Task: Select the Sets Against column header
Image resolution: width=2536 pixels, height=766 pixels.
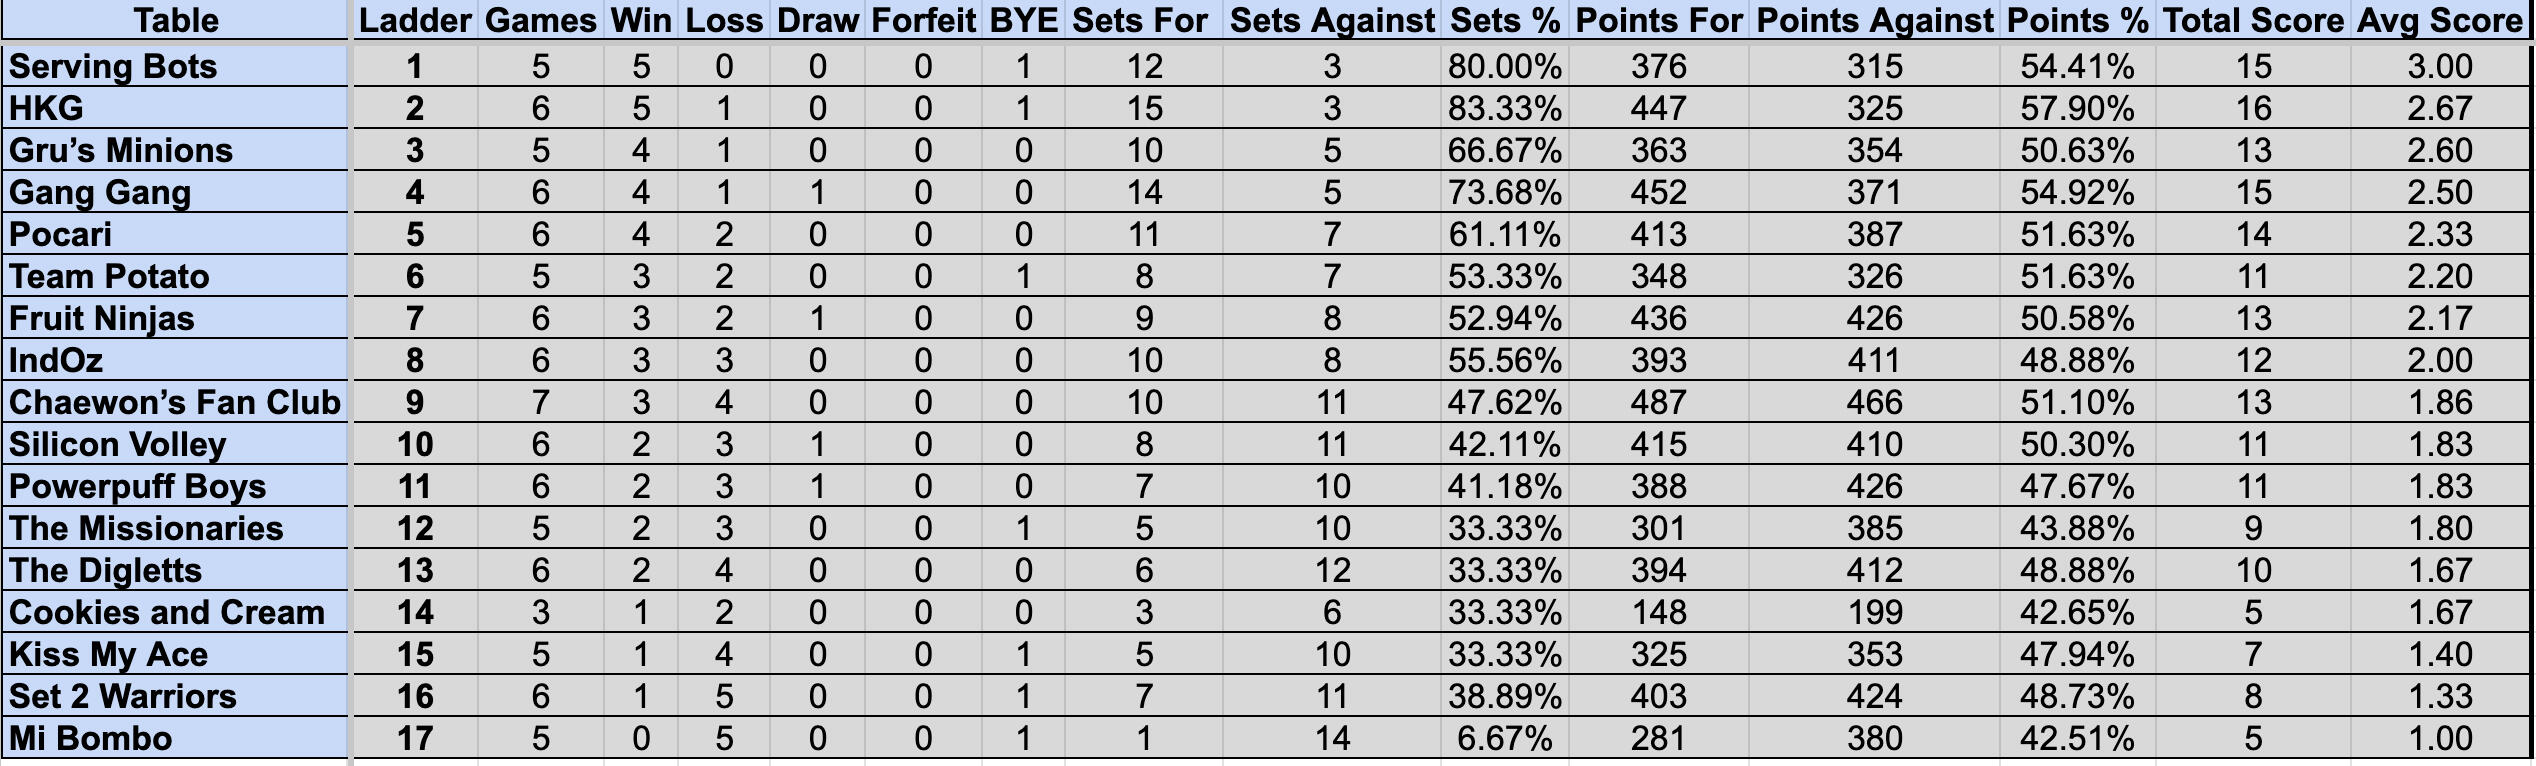Action: pyautogui.click(x=1332, y=20)
